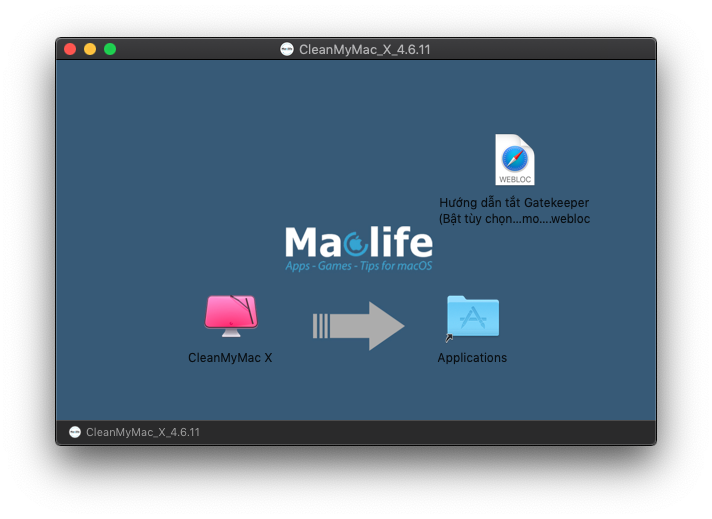Maximize the window with green button
This screenshot has height=519, width=712.
pos(110,49)
